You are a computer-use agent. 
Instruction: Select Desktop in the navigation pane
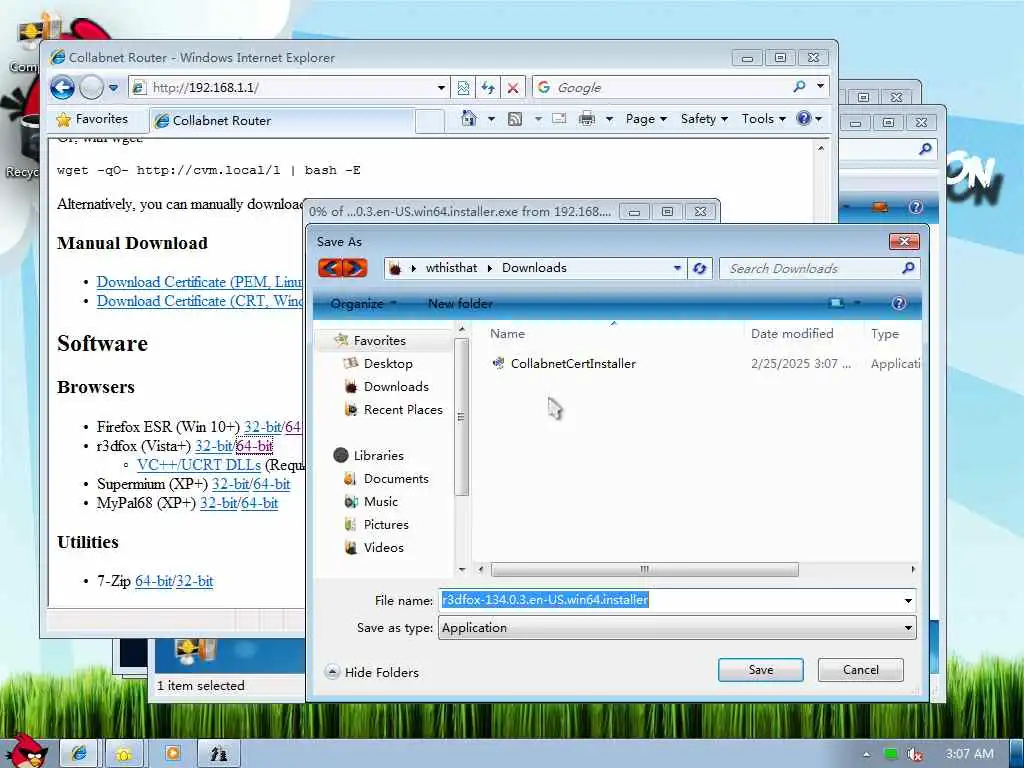click(388, 364)
